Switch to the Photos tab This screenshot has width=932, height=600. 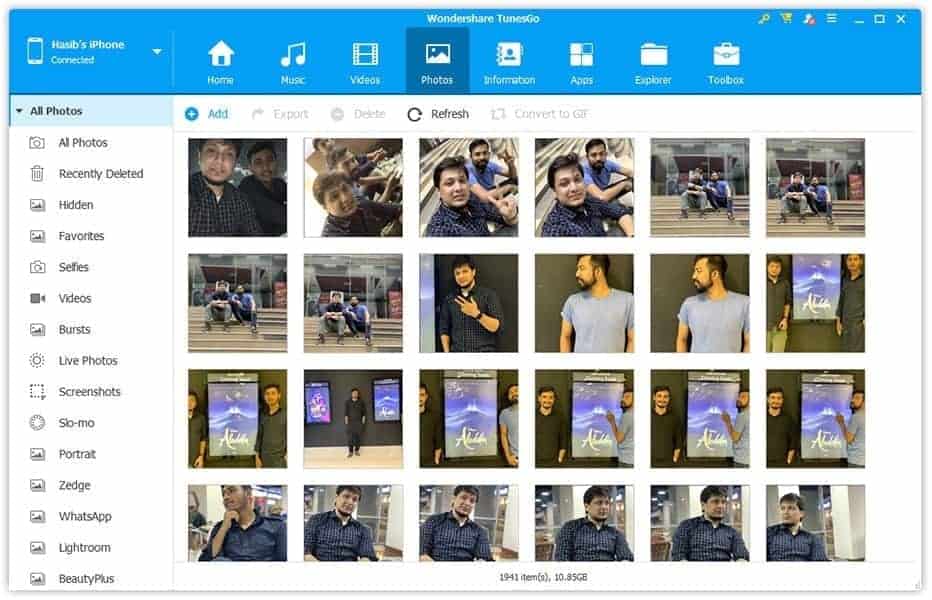point(437,58)
